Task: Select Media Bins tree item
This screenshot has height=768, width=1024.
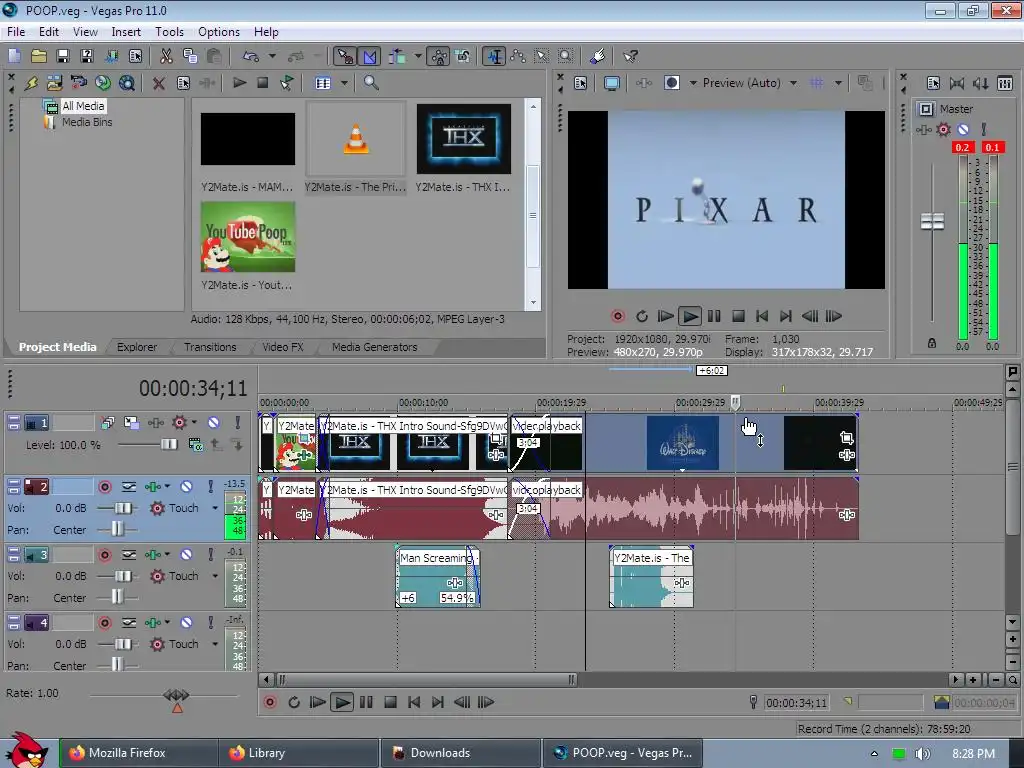Action: (87, 122)
